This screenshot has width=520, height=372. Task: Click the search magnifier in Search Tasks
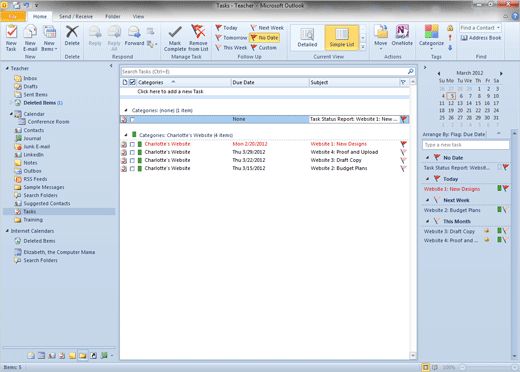pyautogui.click(x=410, y=71)
